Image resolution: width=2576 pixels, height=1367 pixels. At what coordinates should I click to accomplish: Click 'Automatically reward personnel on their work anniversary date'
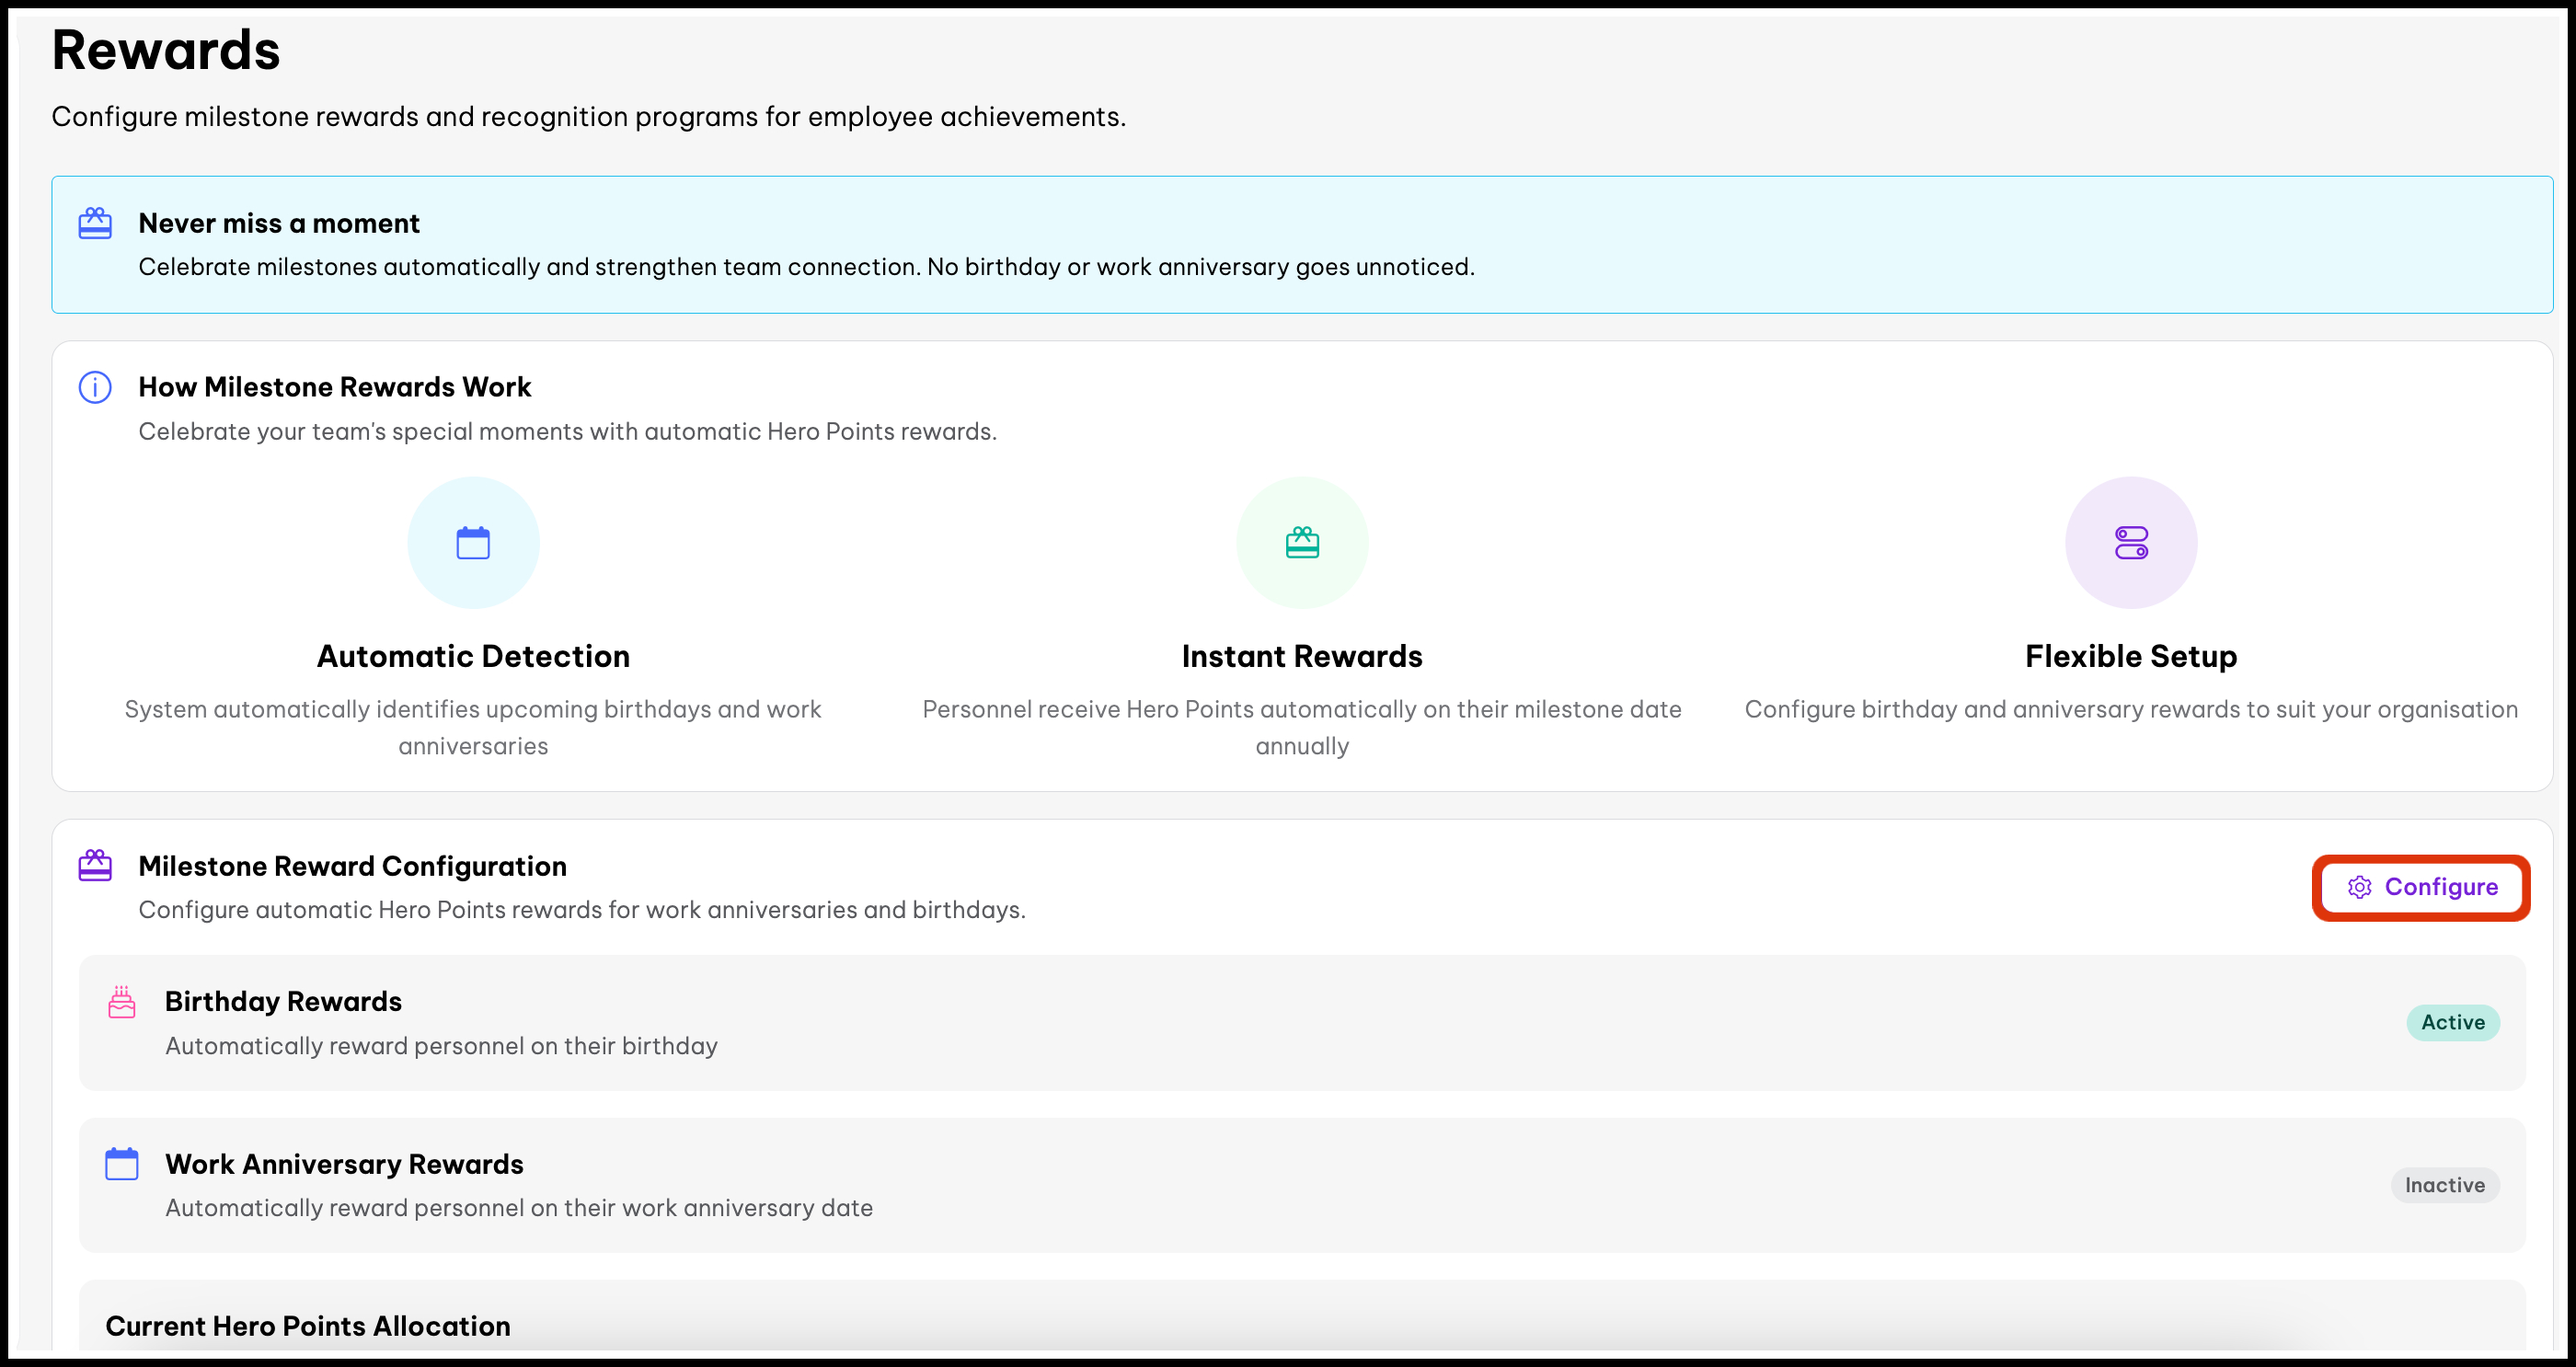[519, 1208]
